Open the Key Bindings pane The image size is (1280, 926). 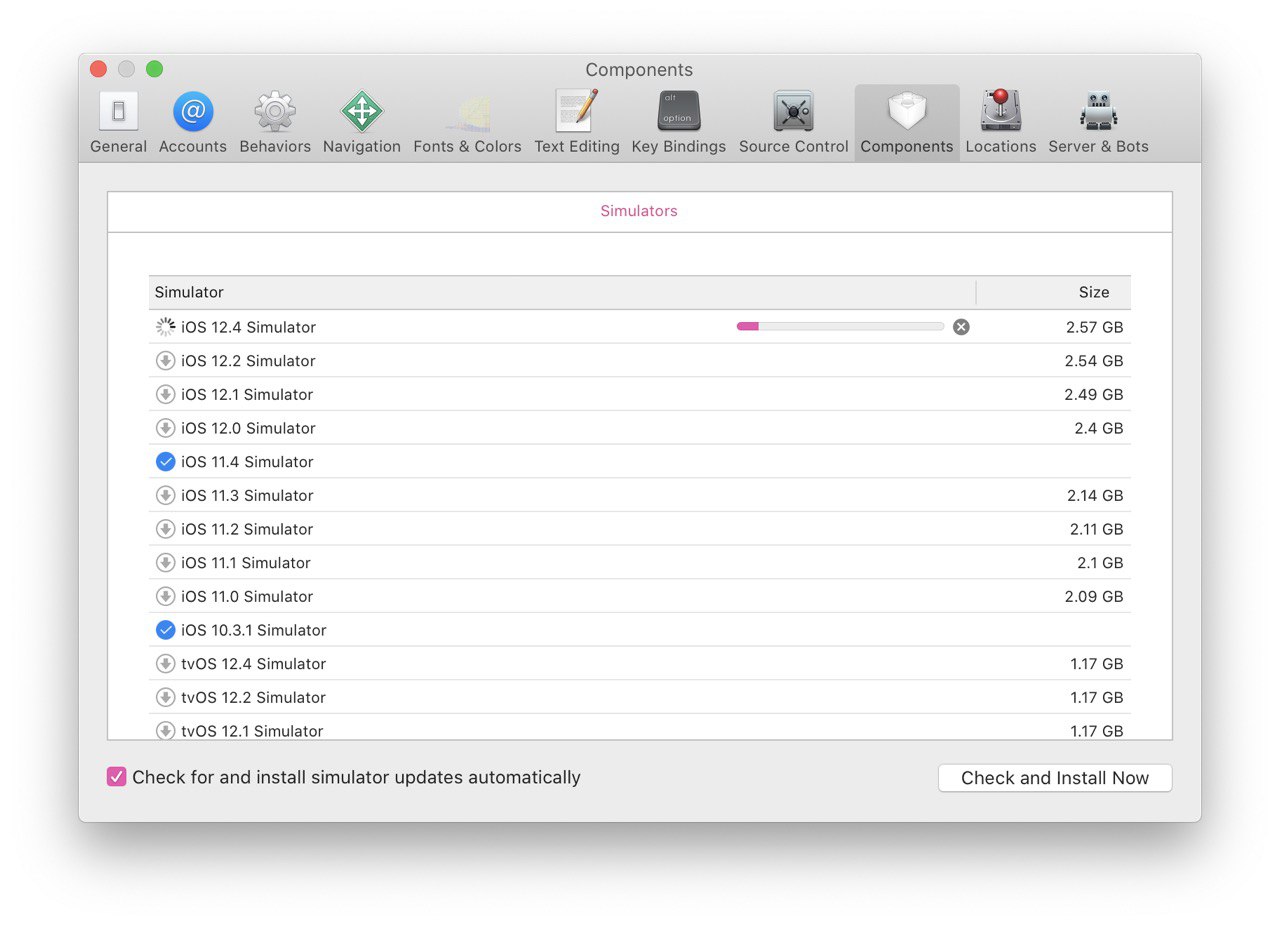679,123
